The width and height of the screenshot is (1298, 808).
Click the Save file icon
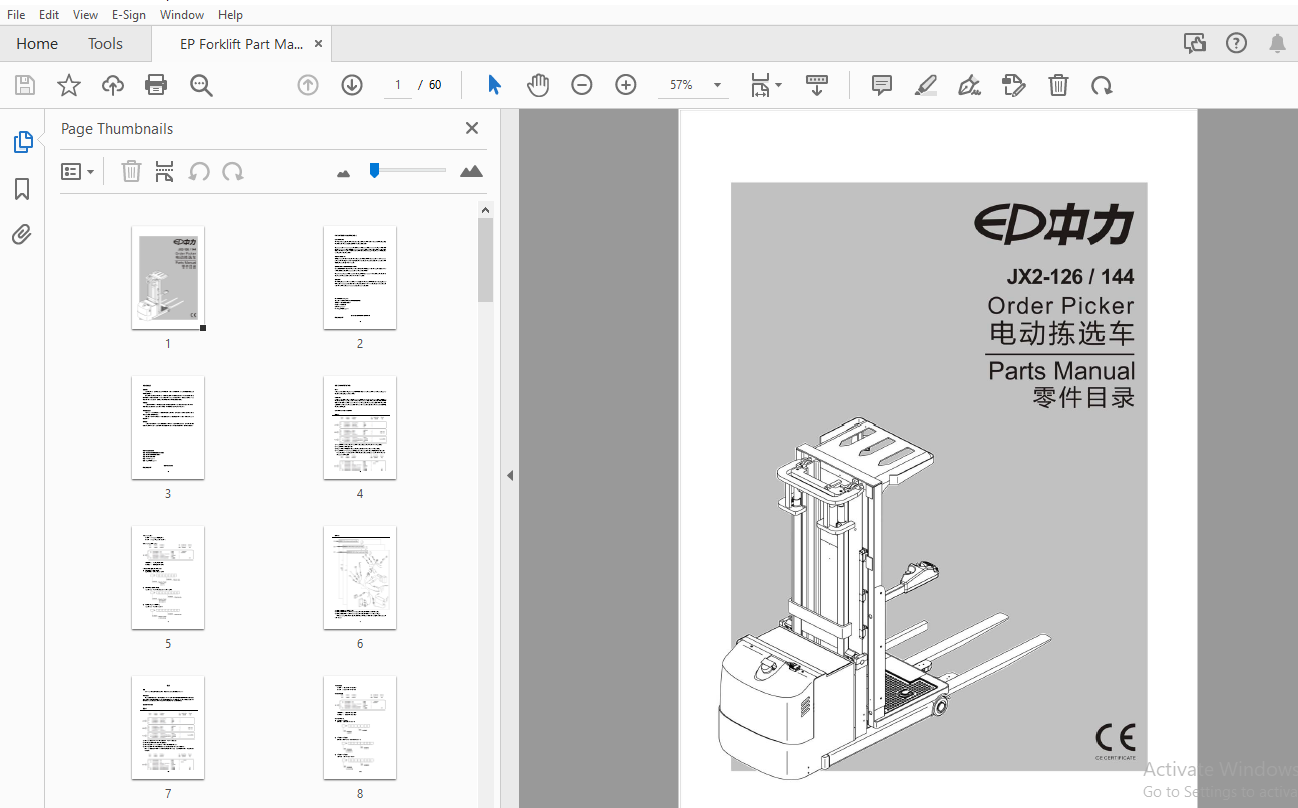point(25,86)
